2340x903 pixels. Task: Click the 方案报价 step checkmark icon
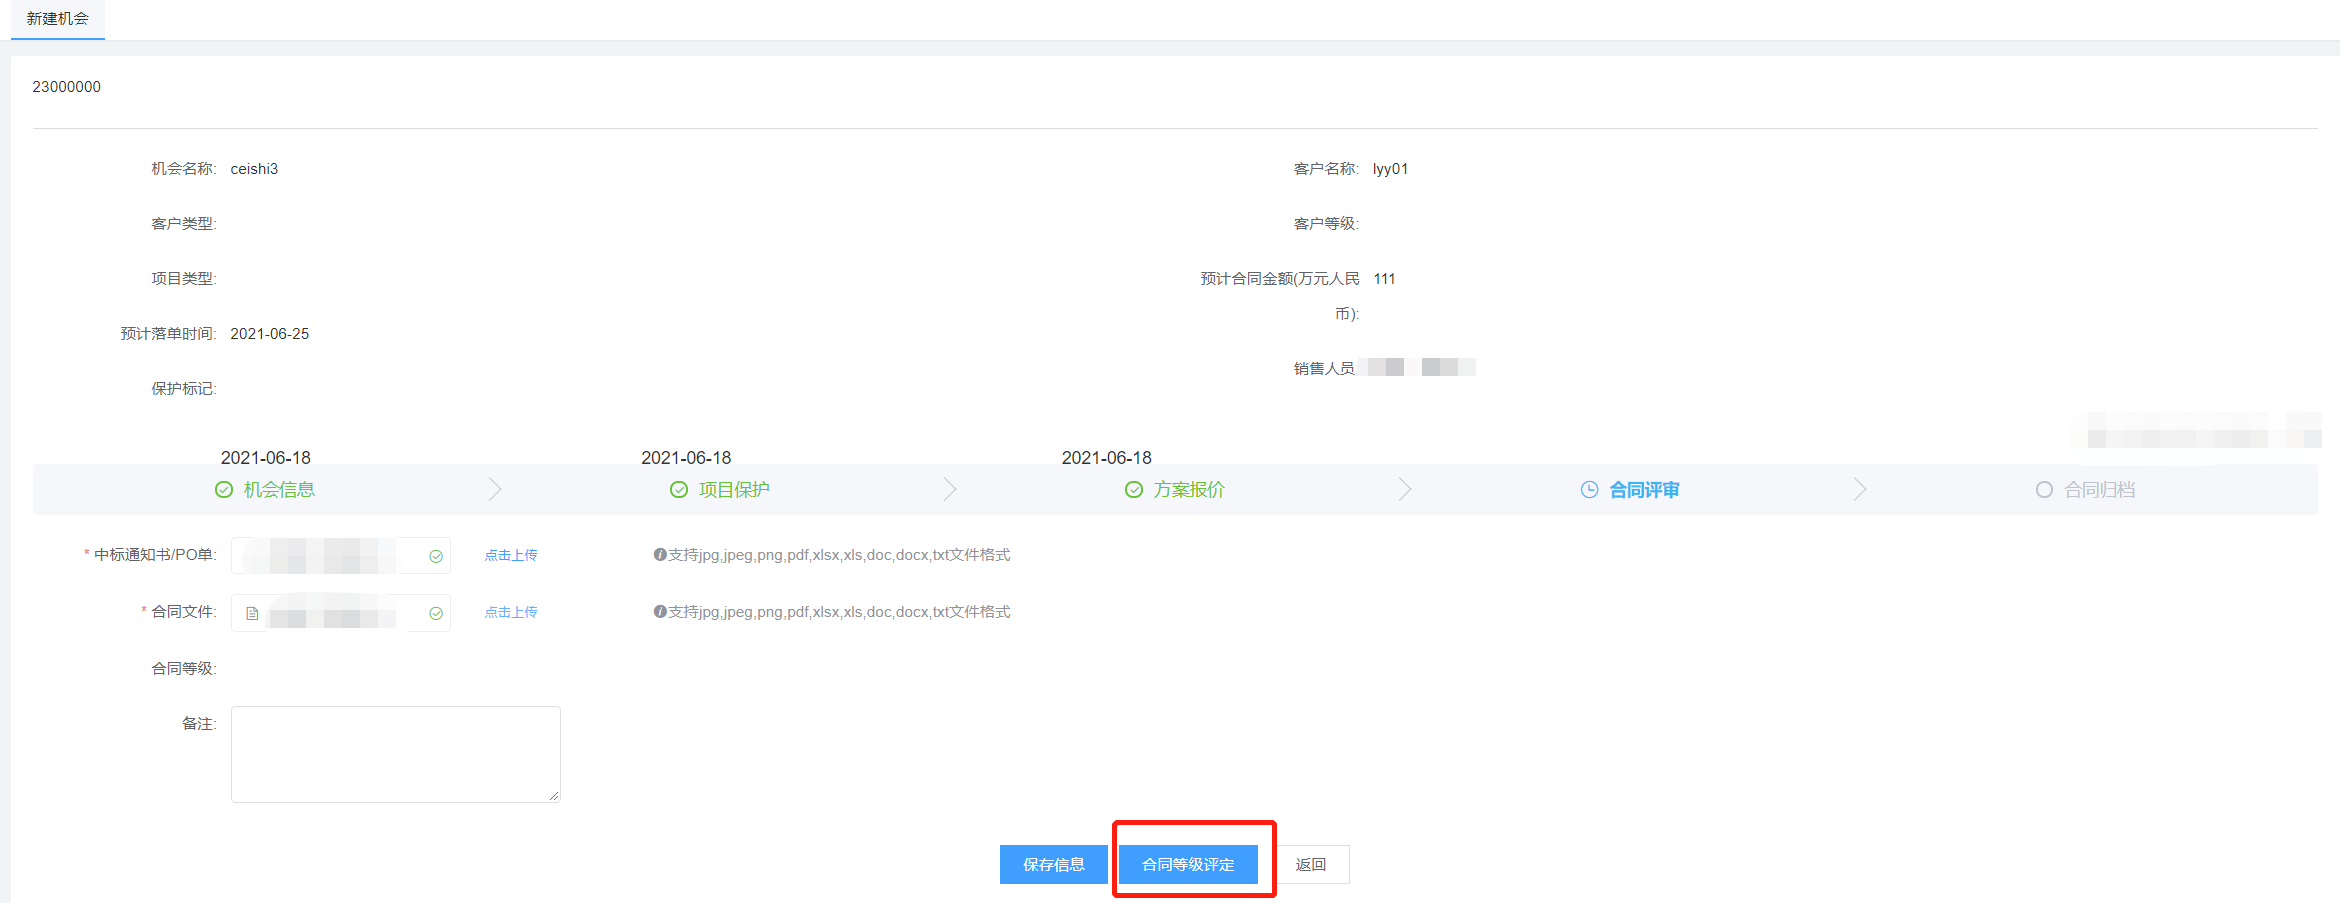(1134, 490)
